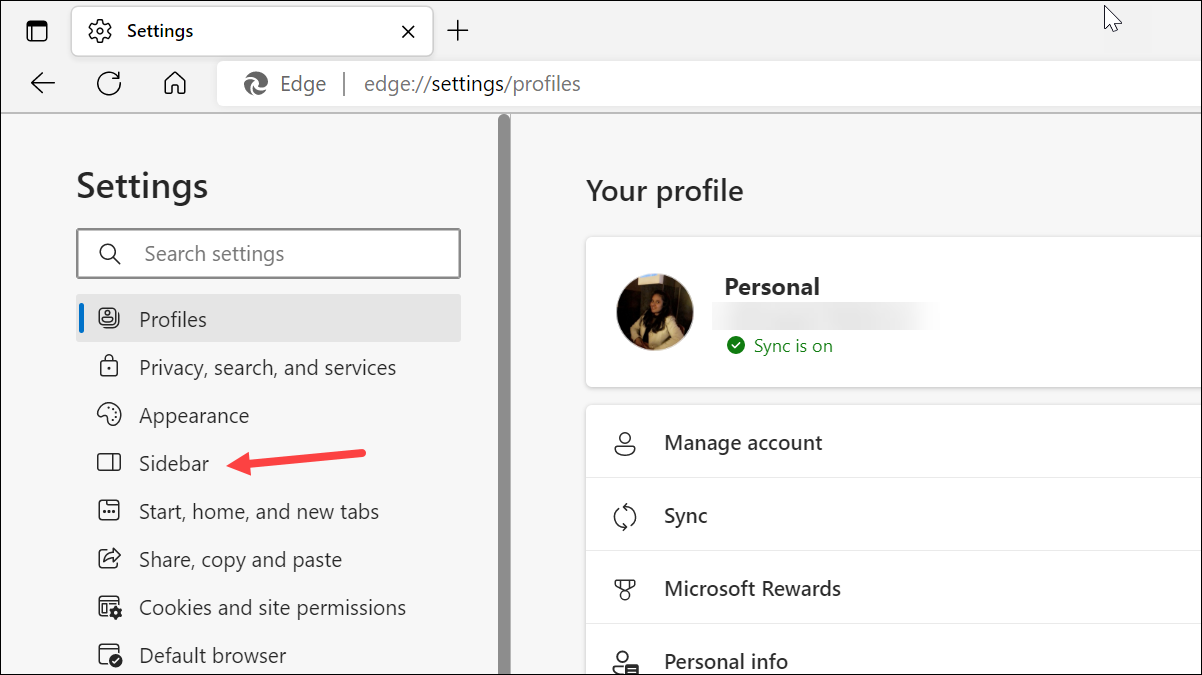Image resolution: width=1202 pixels, height=675 pixels.
Task: Click the Appearance palette icon
Action: click(109, 414)
